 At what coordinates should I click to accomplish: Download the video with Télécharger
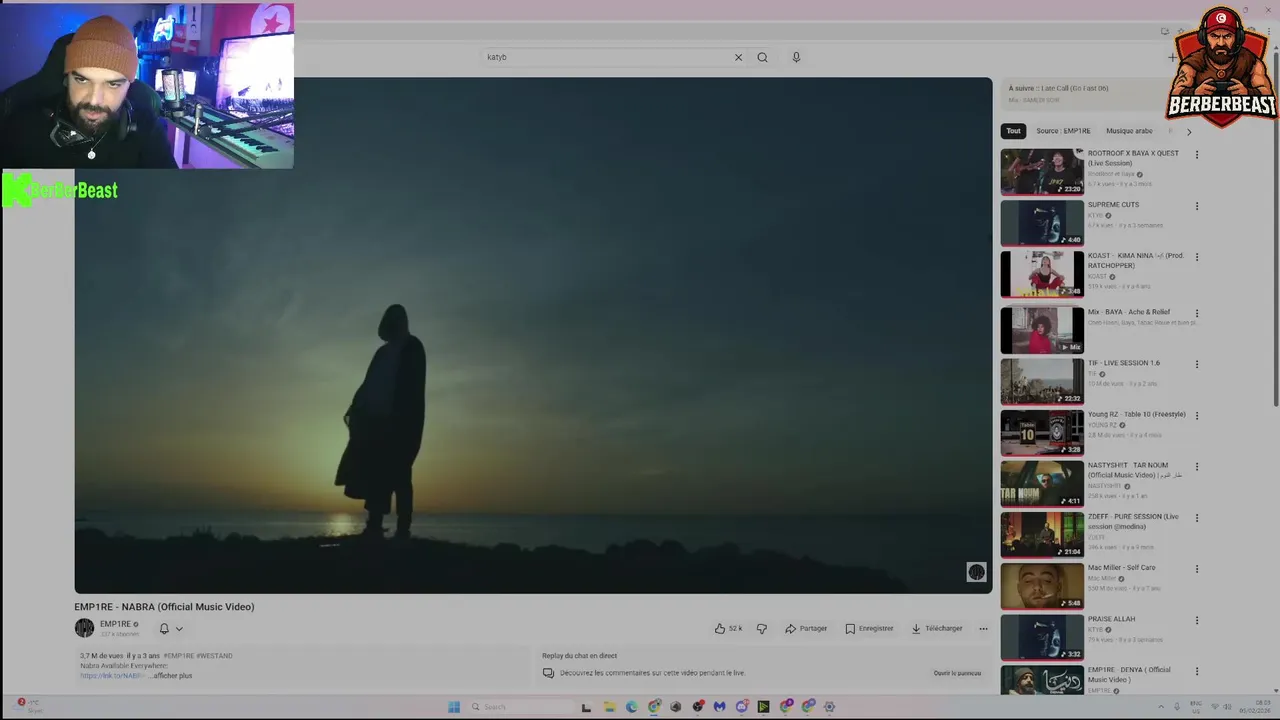point(937,629)
